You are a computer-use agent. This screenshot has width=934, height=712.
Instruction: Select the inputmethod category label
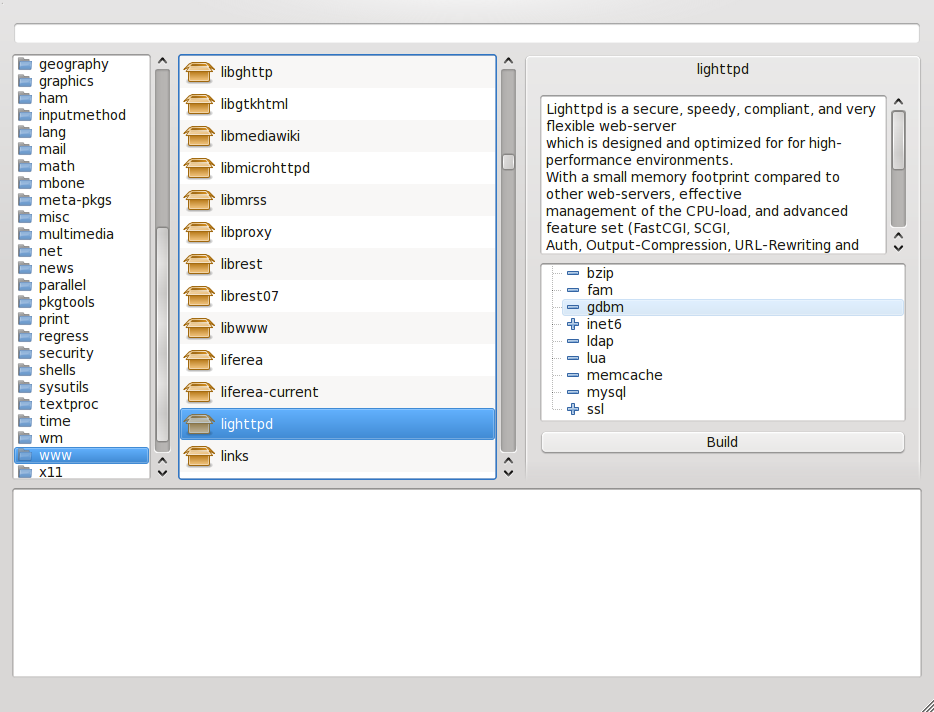(x=82, y=115)
